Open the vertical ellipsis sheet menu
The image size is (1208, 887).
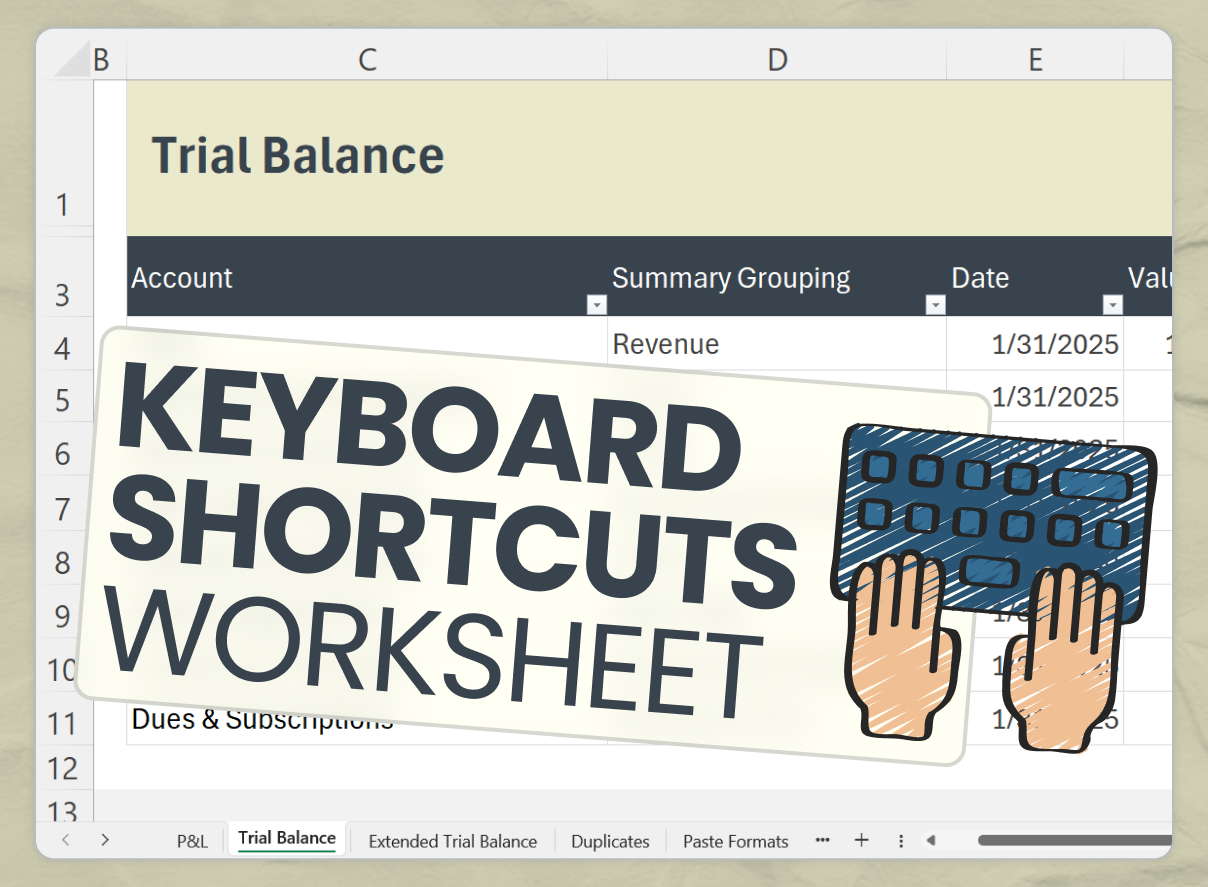(901, 841)
